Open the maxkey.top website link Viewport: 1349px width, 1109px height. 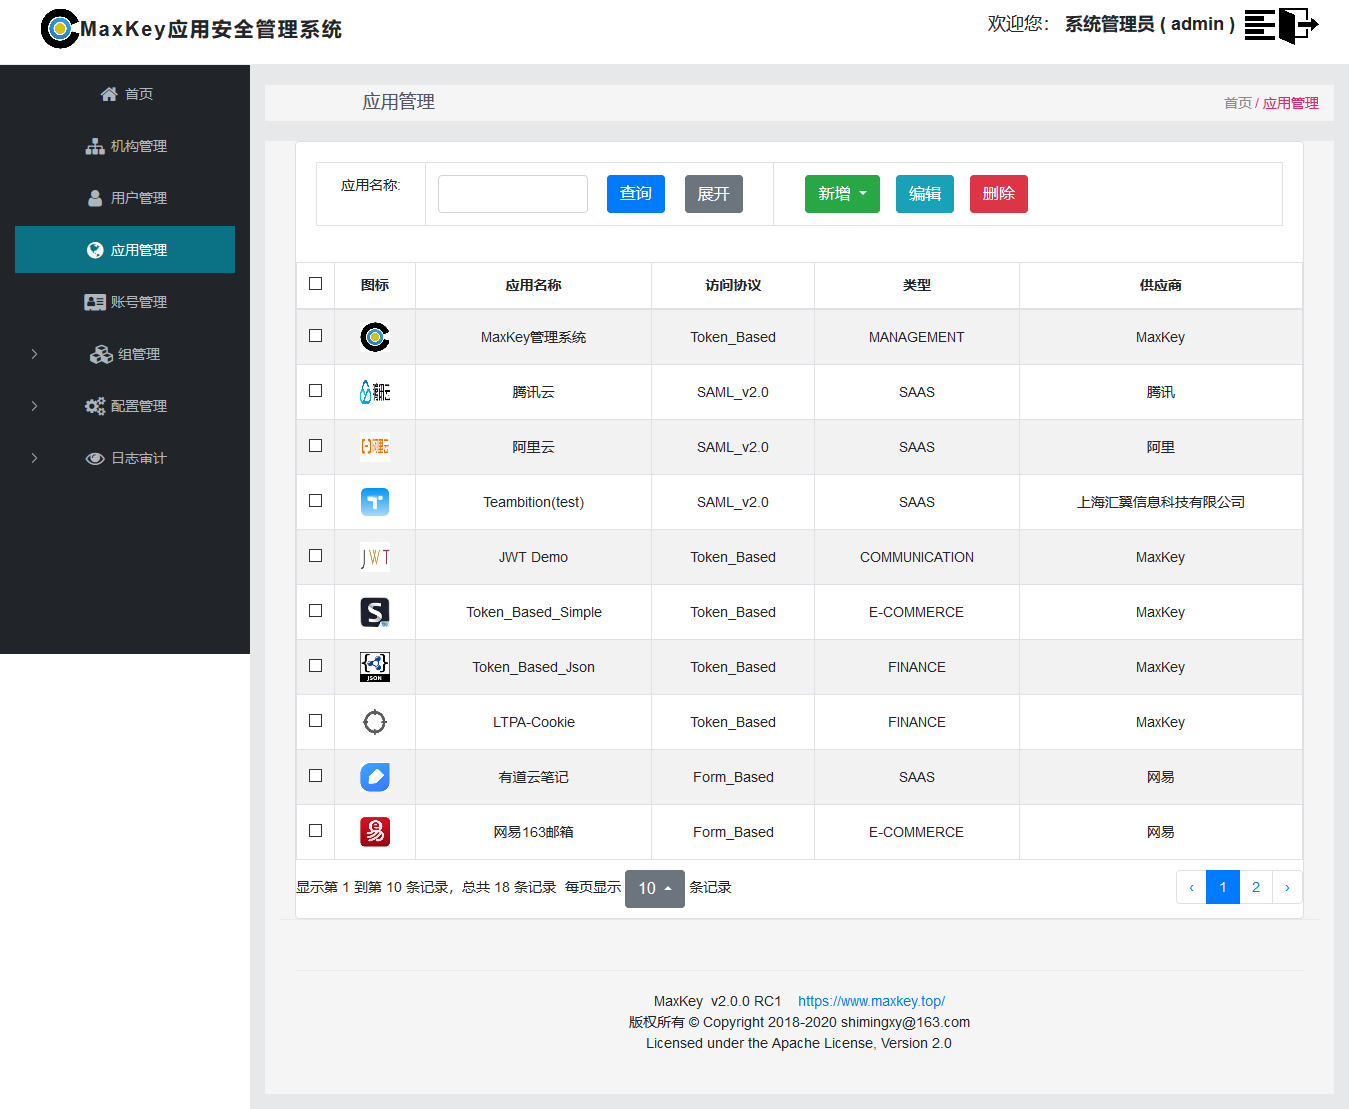pos(871,1001)
